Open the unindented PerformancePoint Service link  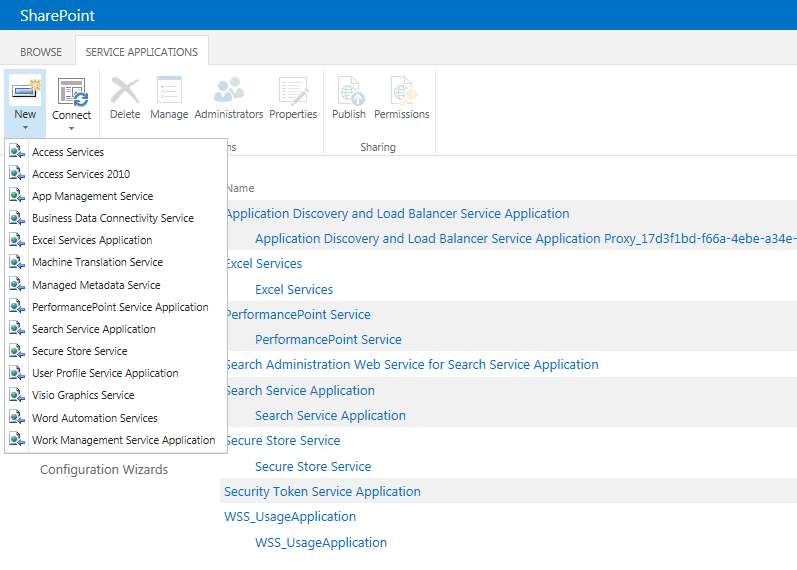click(x=299, y=314)
